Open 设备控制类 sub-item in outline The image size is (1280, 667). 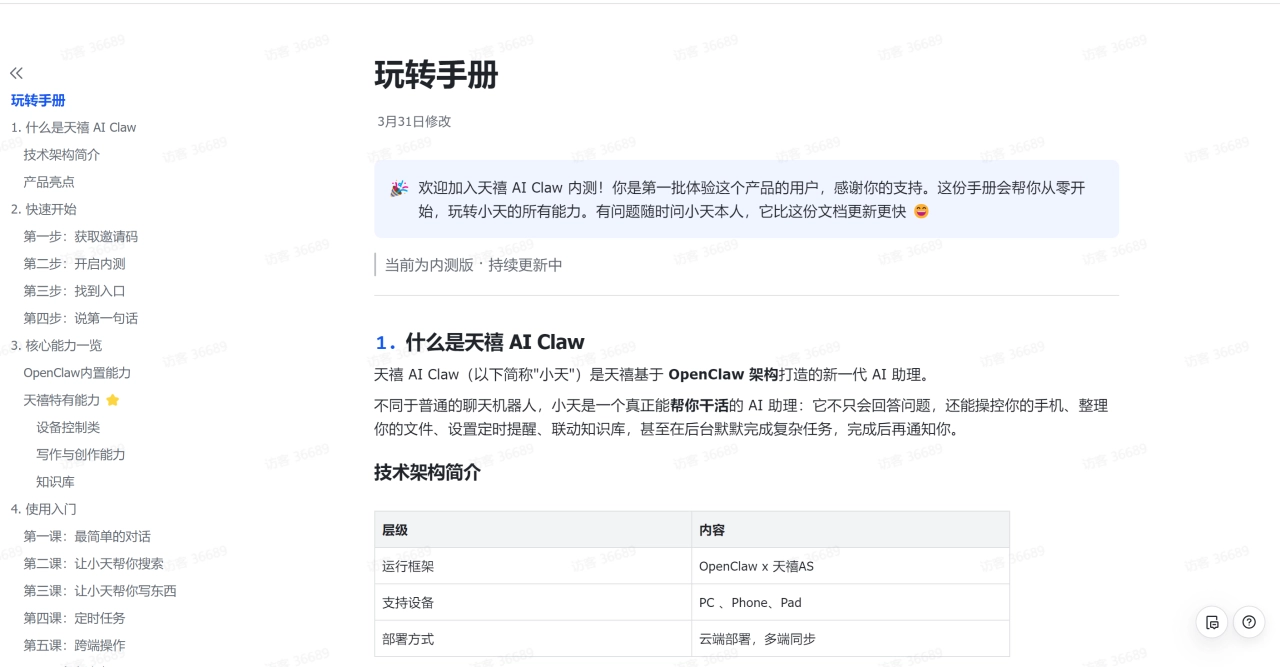tap(68, 427)
